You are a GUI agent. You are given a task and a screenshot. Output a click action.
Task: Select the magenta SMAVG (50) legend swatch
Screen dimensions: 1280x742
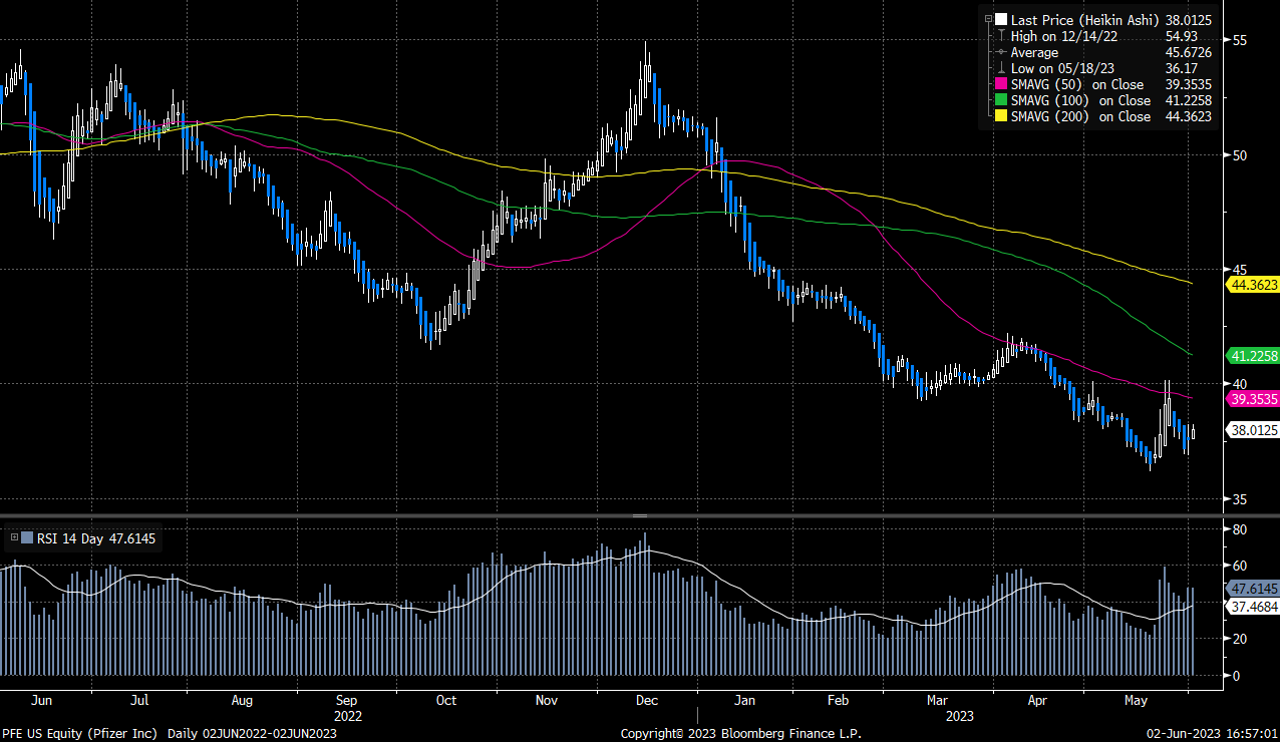click(x=1000, y=84)
